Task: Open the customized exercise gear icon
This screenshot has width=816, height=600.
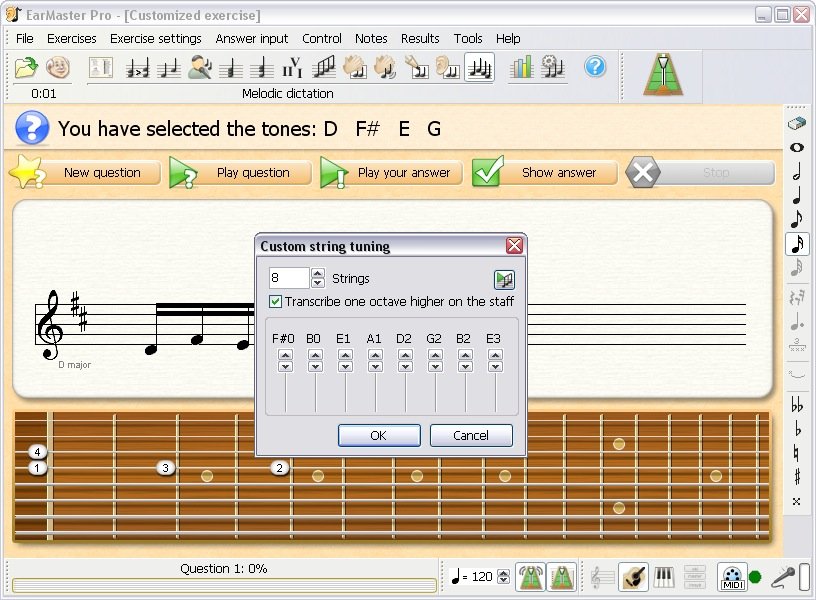Action: (x=553, y=68)
